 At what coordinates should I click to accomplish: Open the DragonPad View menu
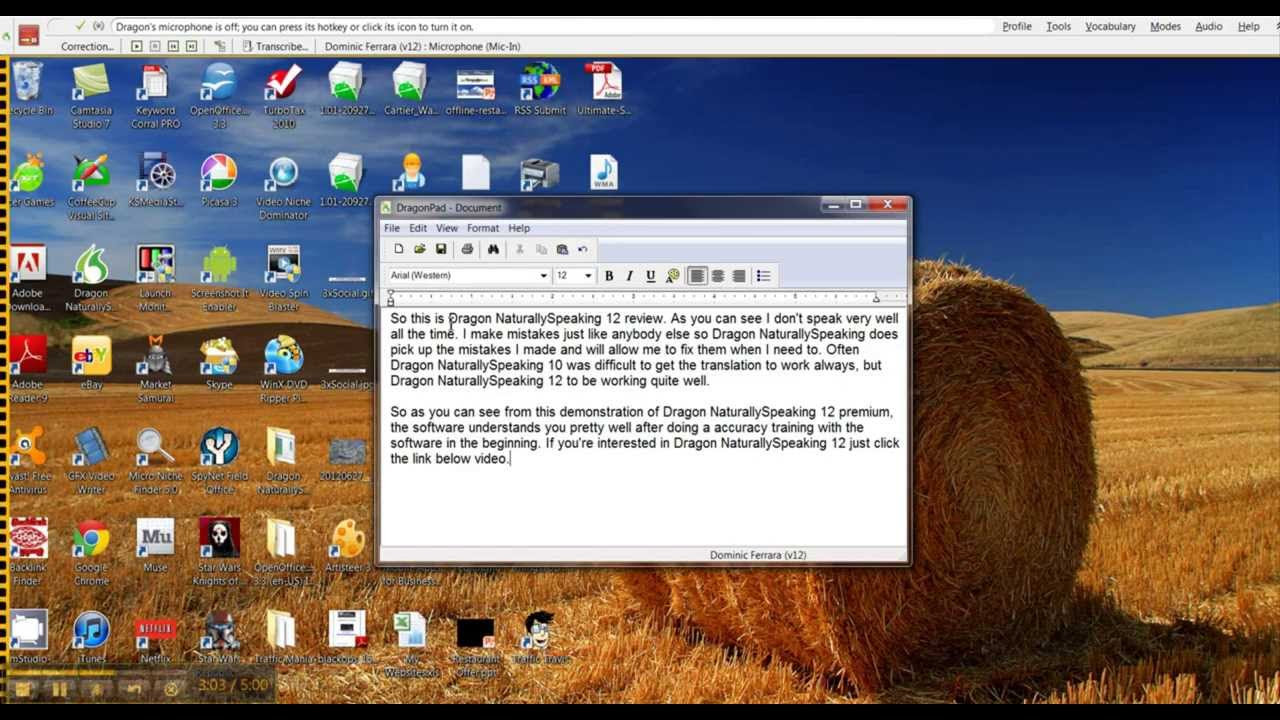pyautogui.click(x=447, y=228)
